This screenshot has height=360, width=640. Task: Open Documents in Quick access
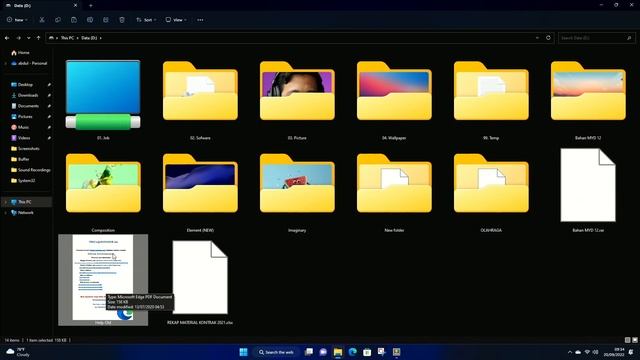pos(28,106)
